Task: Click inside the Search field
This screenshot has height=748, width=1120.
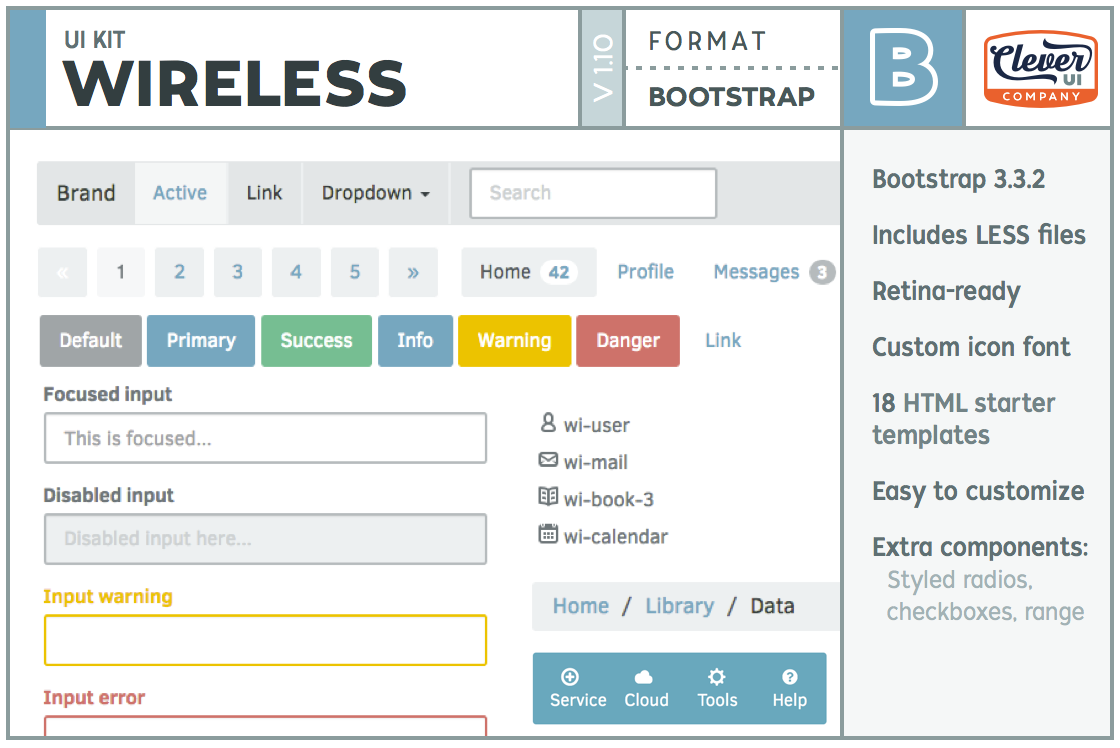Action: (x=593, y=193)
